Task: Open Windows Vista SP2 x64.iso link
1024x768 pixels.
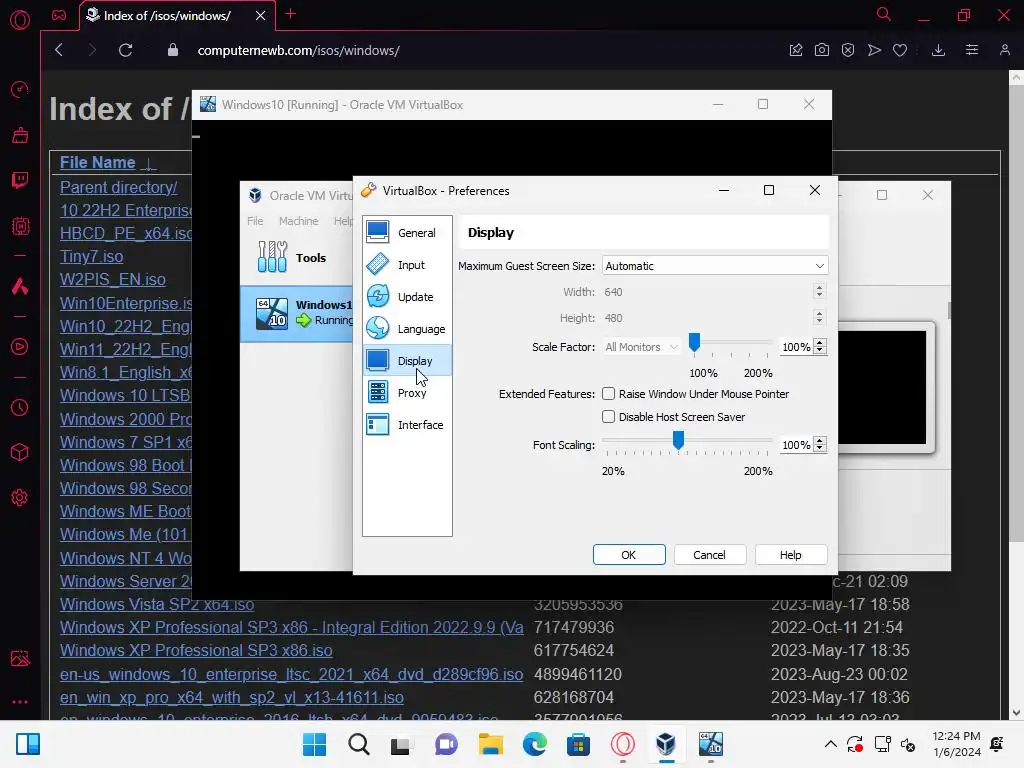Action: coord(157,604)
